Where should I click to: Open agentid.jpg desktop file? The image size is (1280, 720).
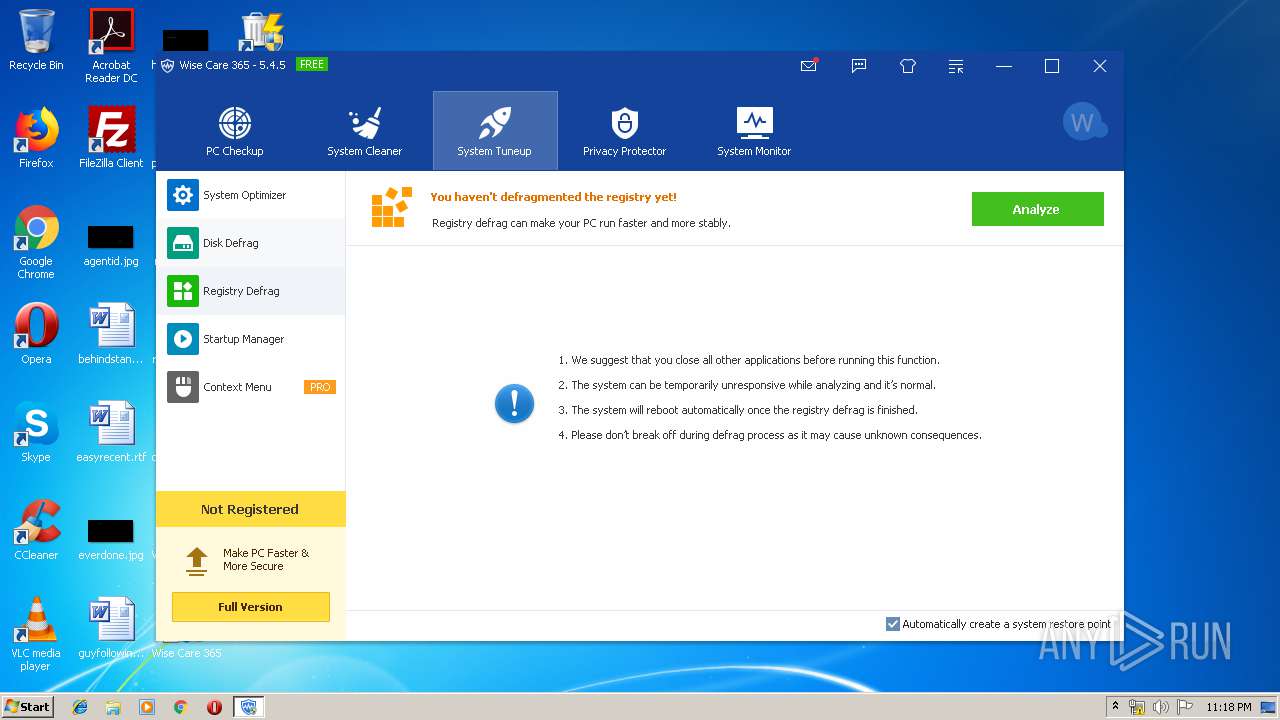[111, 245]
